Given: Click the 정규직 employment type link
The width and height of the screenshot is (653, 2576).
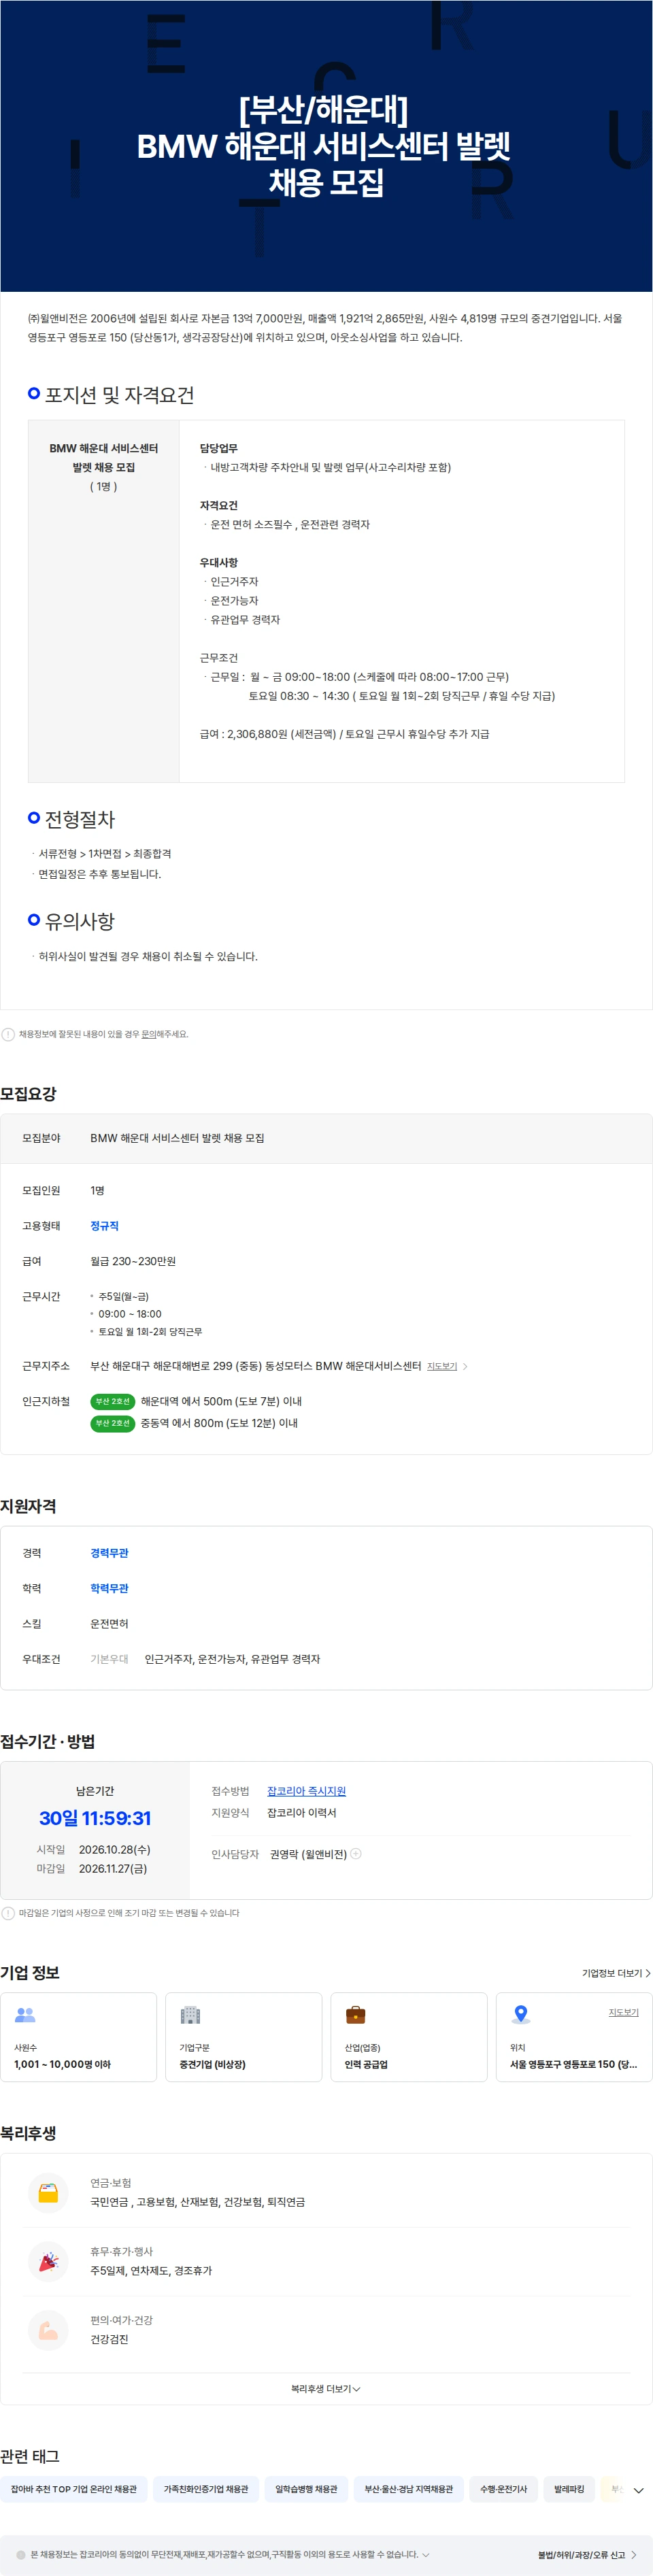Looking at the screenshot, I should 104,1225.
